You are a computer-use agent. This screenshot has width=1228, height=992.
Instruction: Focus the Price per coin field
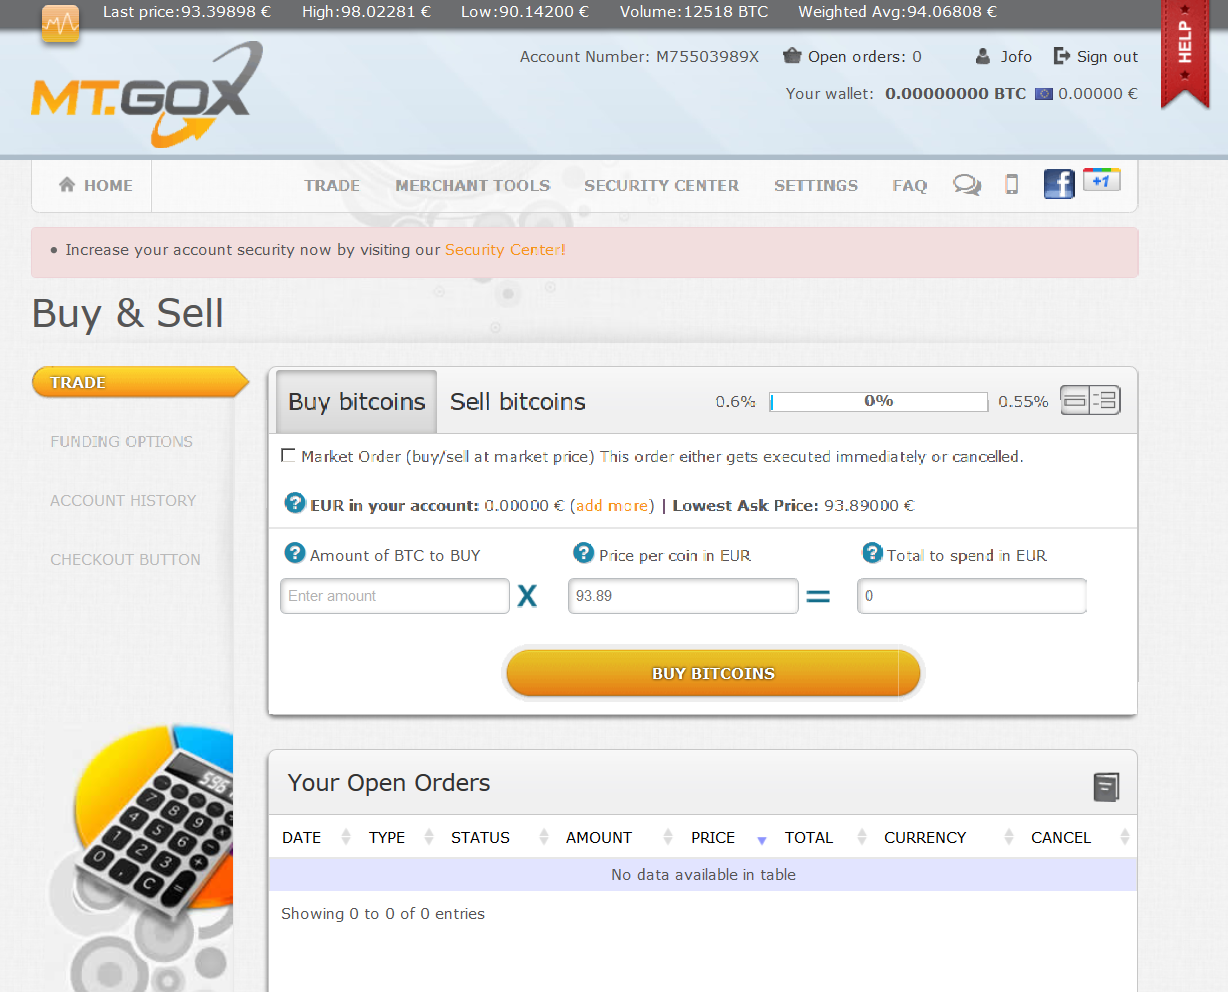point(683,596)
